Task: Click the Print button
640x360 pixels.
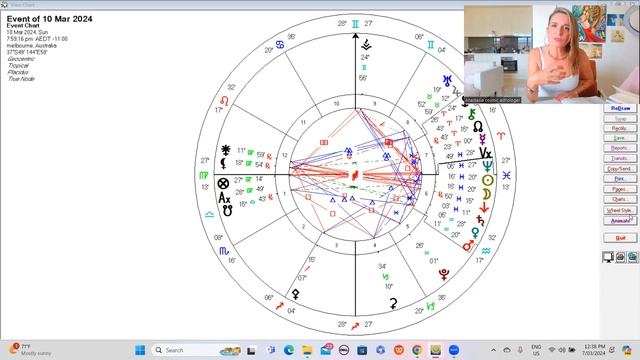Action: point(620,179)
